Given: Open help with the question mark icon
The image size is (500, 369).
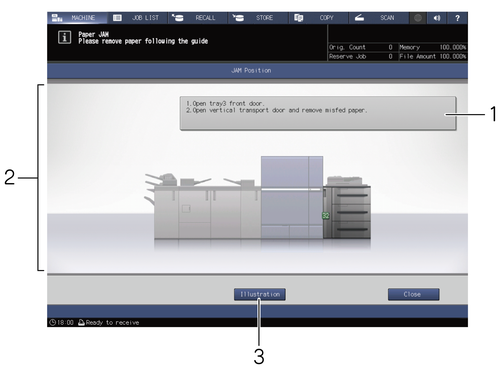Looking at the screenshot, I should click(x=457, y=18).
